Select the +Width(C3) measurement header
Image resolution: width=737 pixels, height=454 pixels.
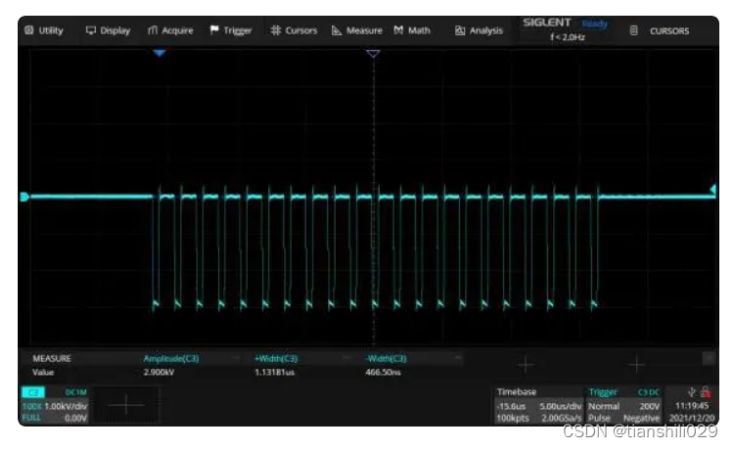click(x=276, y=359)
